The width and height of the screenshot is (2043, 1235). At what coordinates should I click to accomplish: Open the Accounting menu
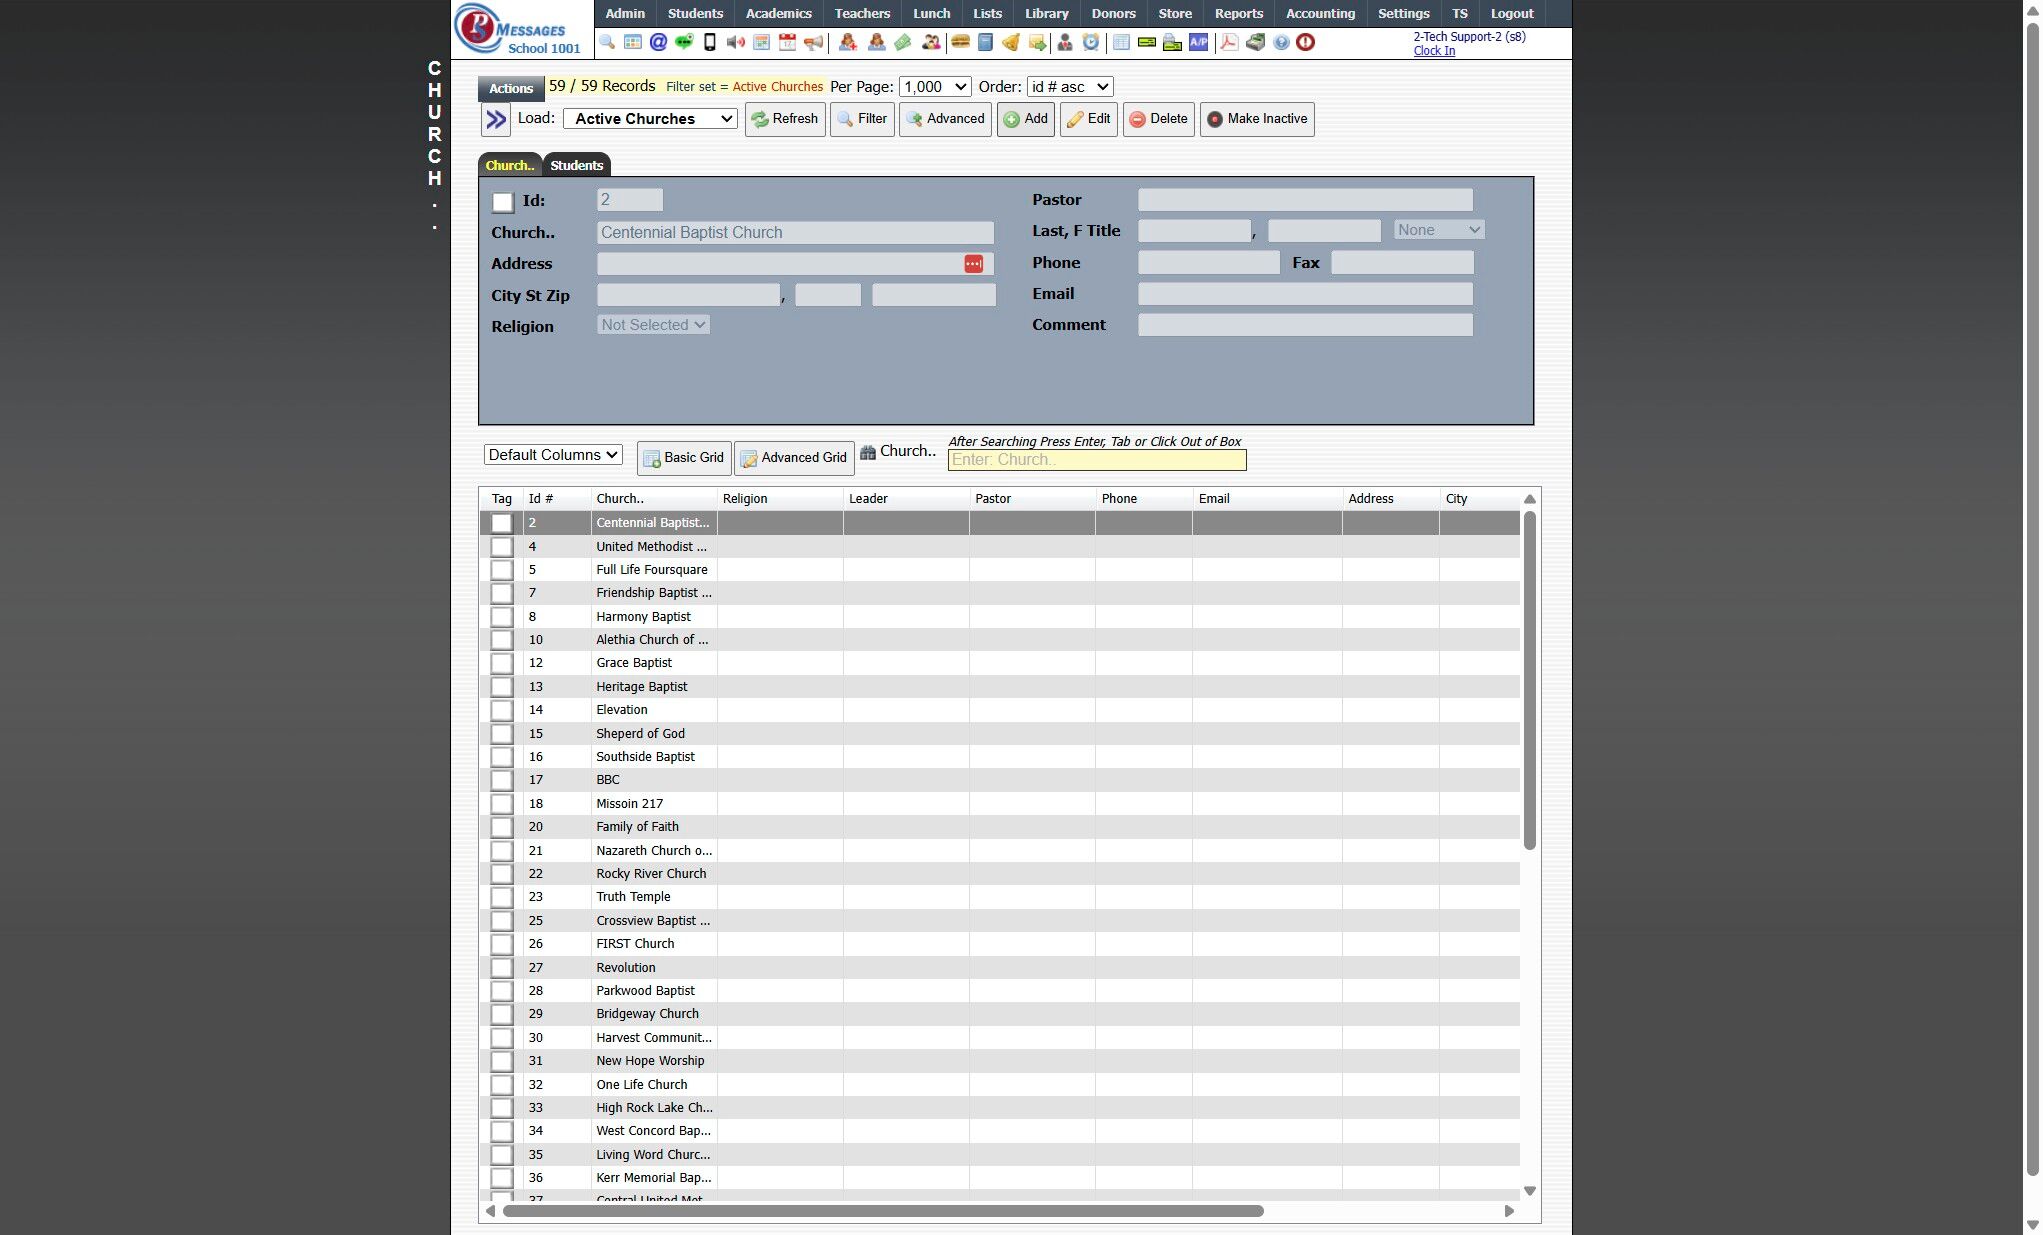pyautogui.click(x=1319, y=13)
